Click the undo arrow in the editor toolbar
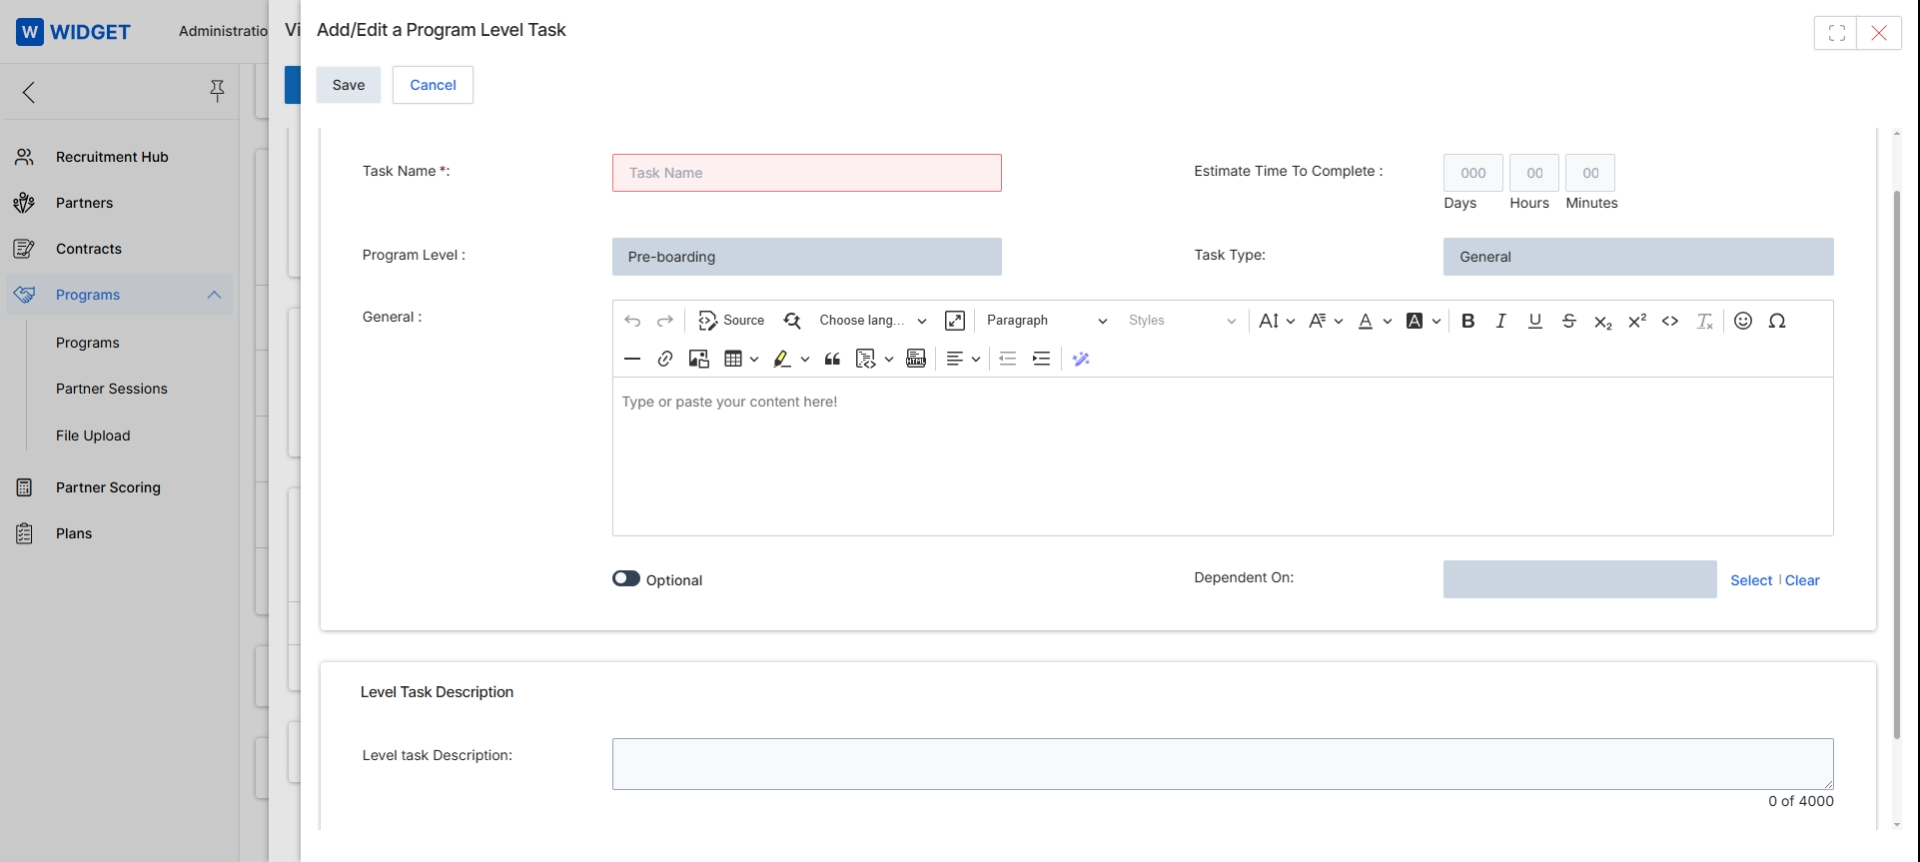Viewport: 1920px width, 862px height. pyautogui.click(x=632, y=321)
